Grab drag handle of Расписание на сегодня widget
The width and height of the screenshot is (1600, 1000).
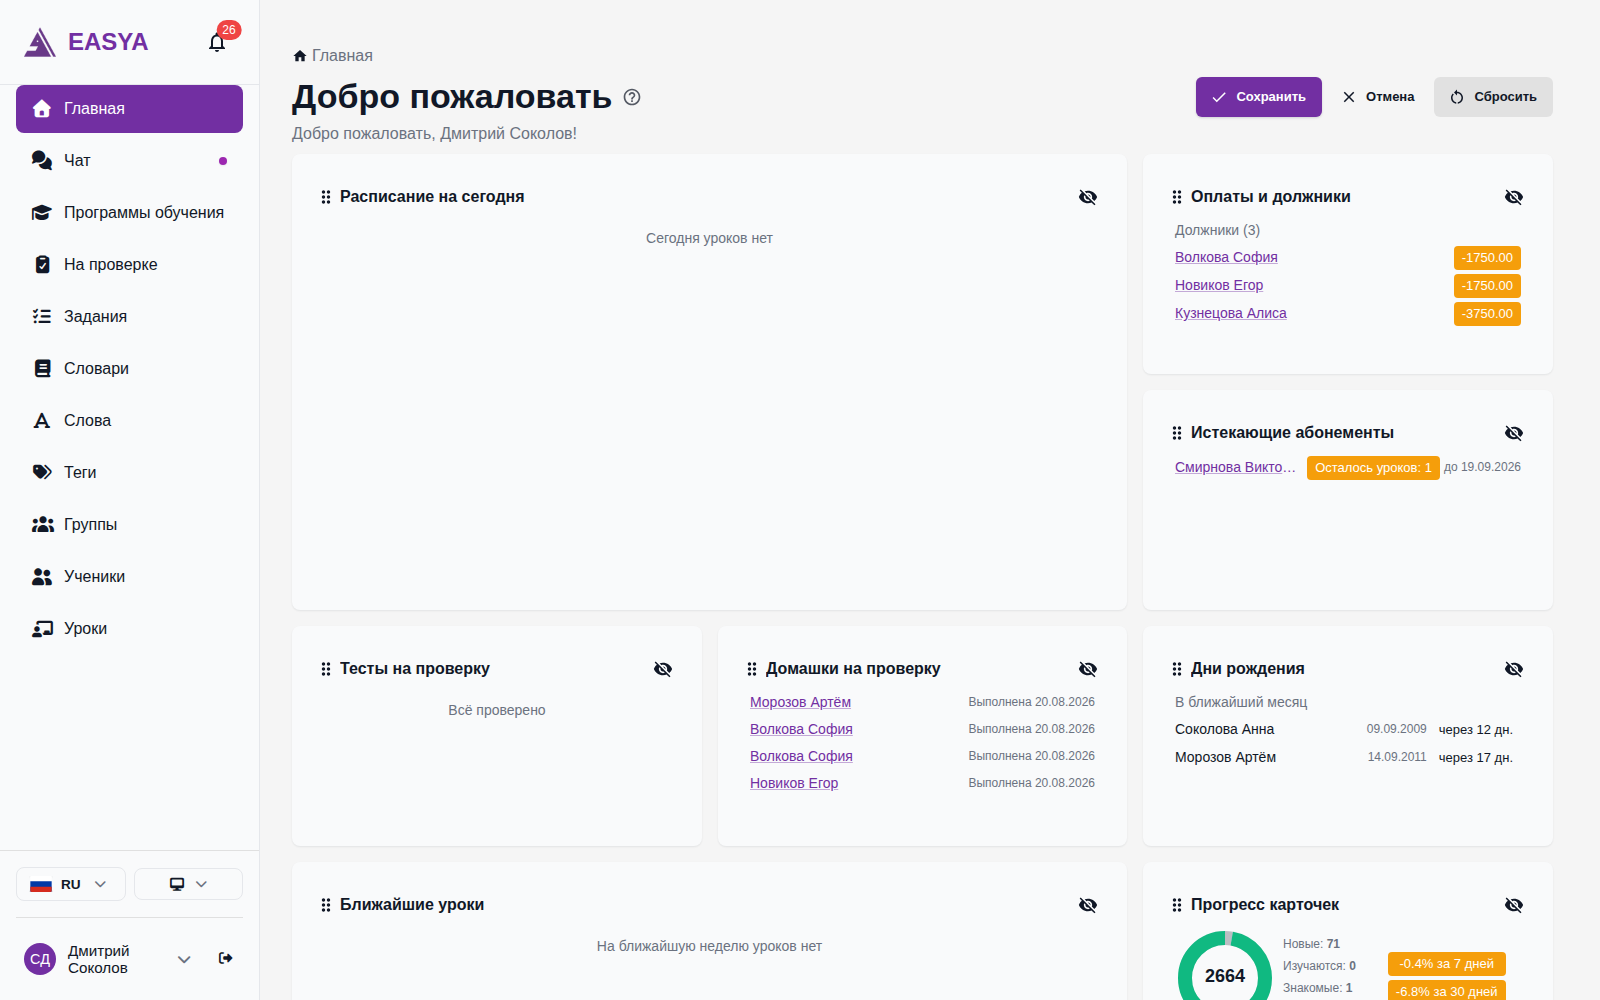(326, 197)
